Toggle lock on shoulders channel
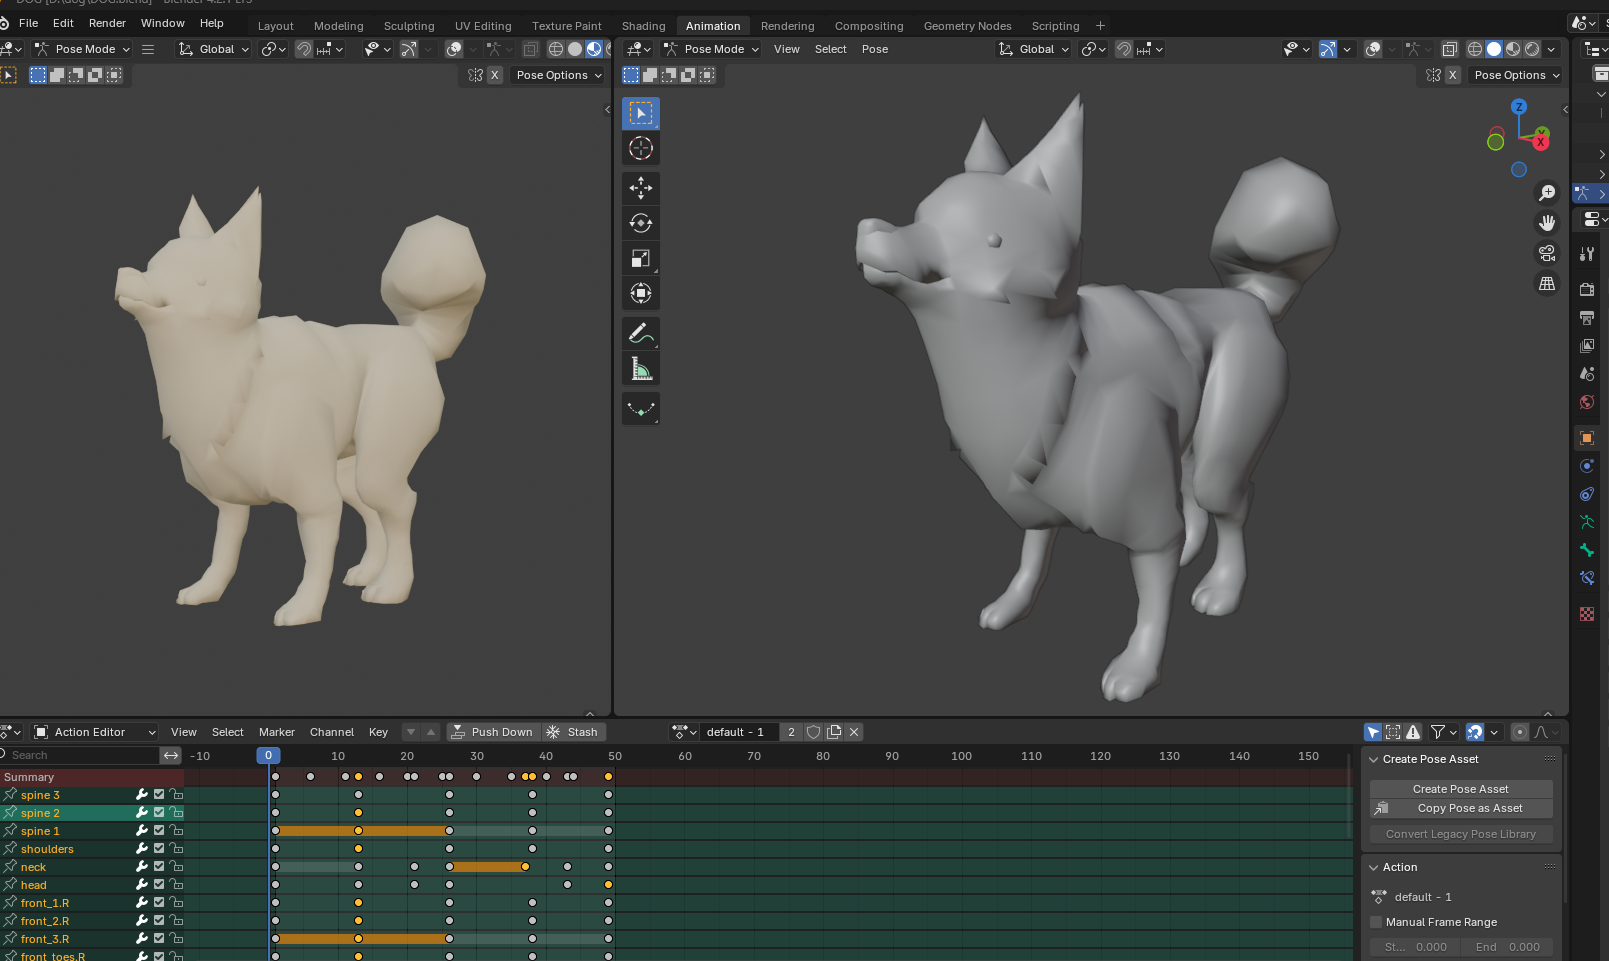Viewport: 1609px width, 961px height. 176,849
